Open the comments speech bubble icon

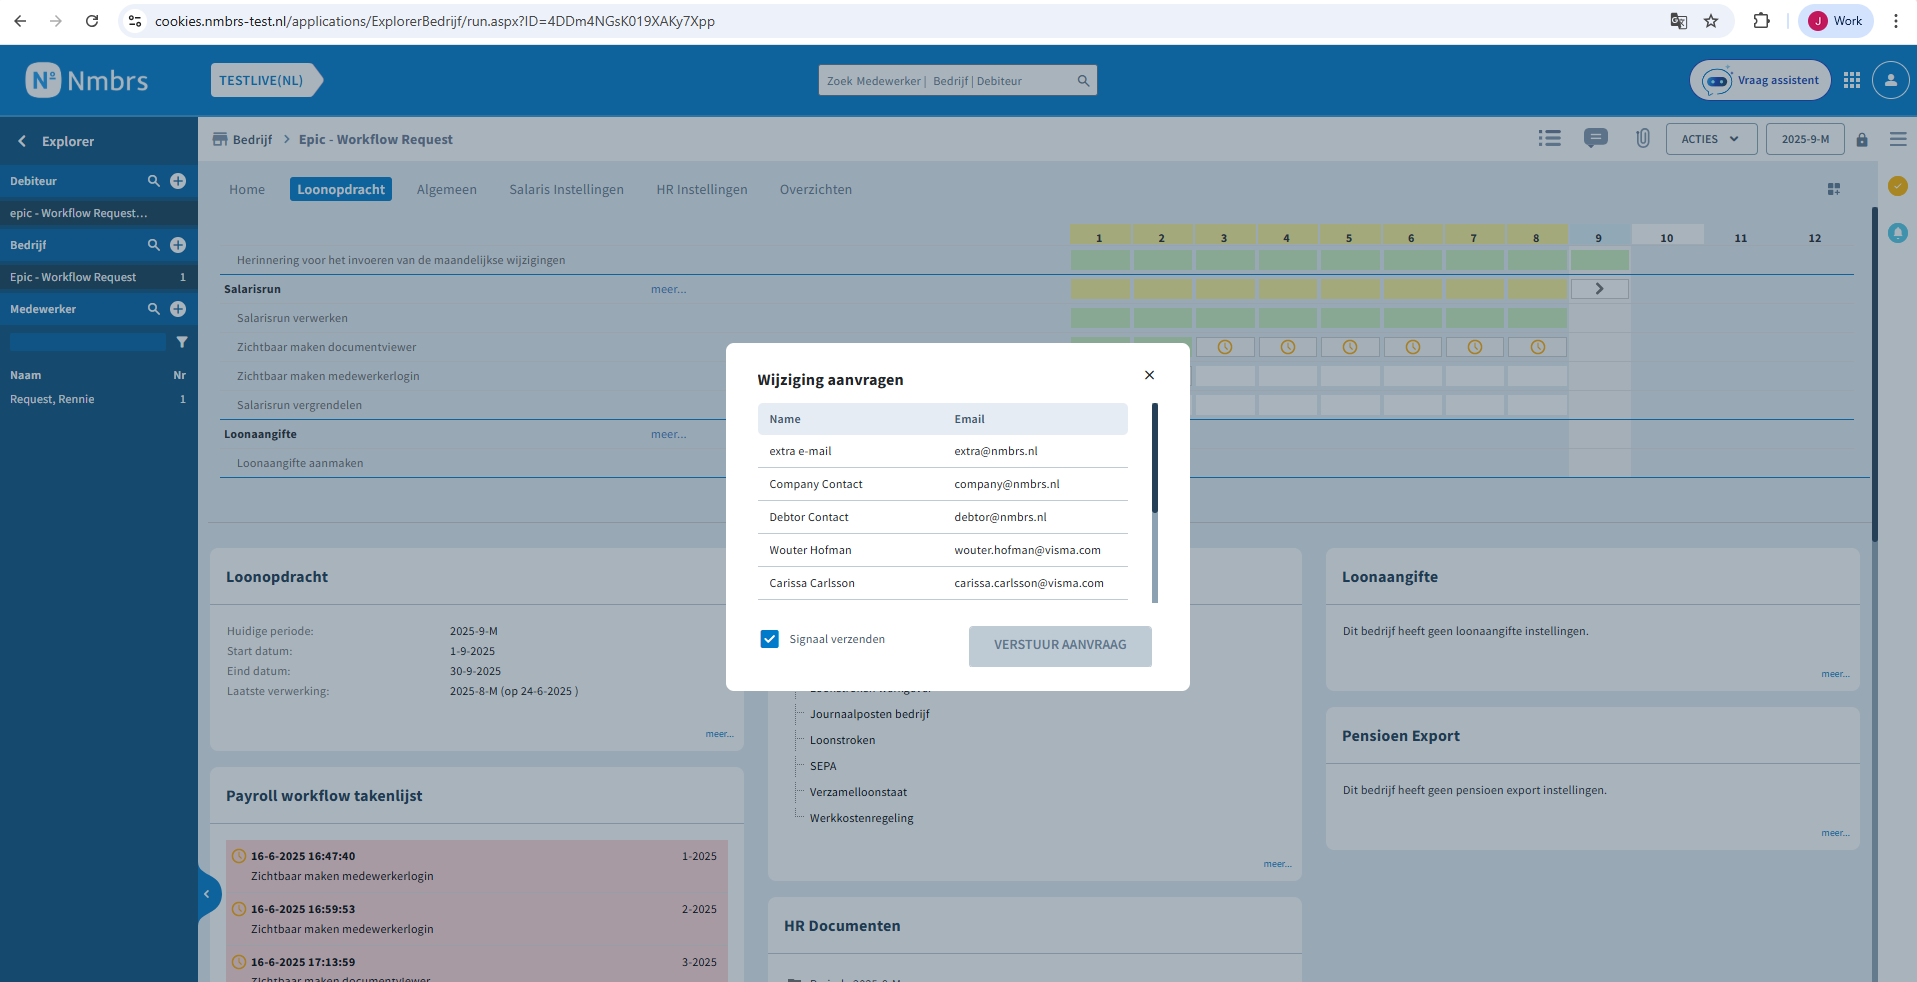click(x=1596, y=138)
